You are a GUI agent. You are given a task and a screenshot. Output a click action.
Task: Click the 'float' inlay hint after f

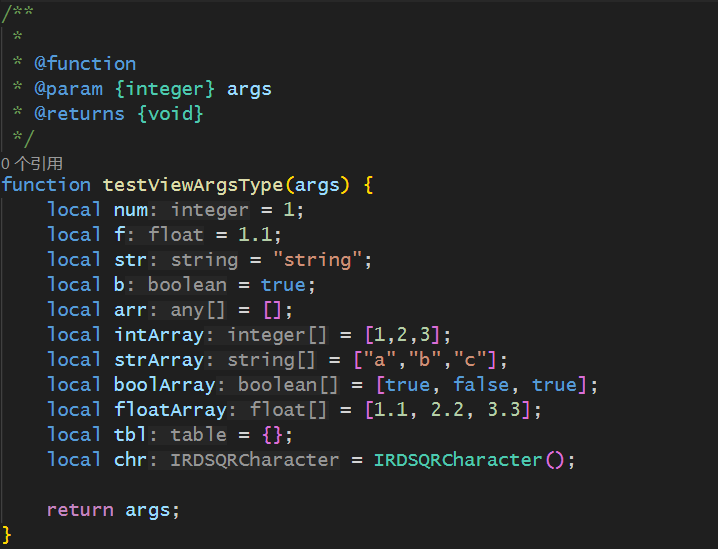176,235
